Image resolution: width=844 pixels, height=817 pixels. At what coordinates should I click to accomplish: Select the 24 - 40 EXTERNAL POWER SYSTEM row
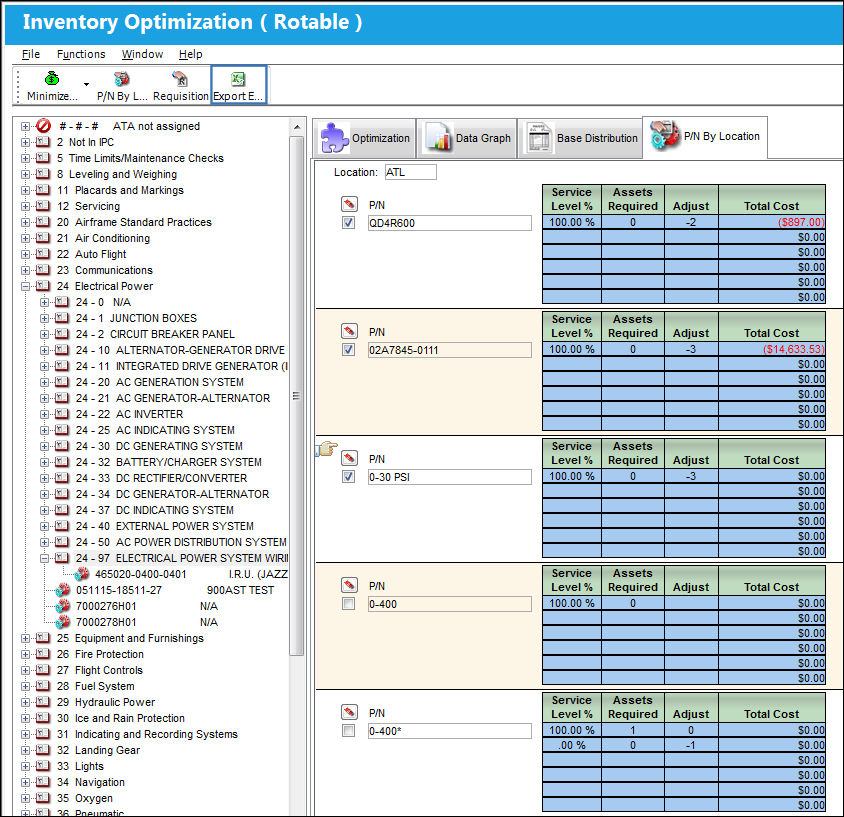click(165, 526)
